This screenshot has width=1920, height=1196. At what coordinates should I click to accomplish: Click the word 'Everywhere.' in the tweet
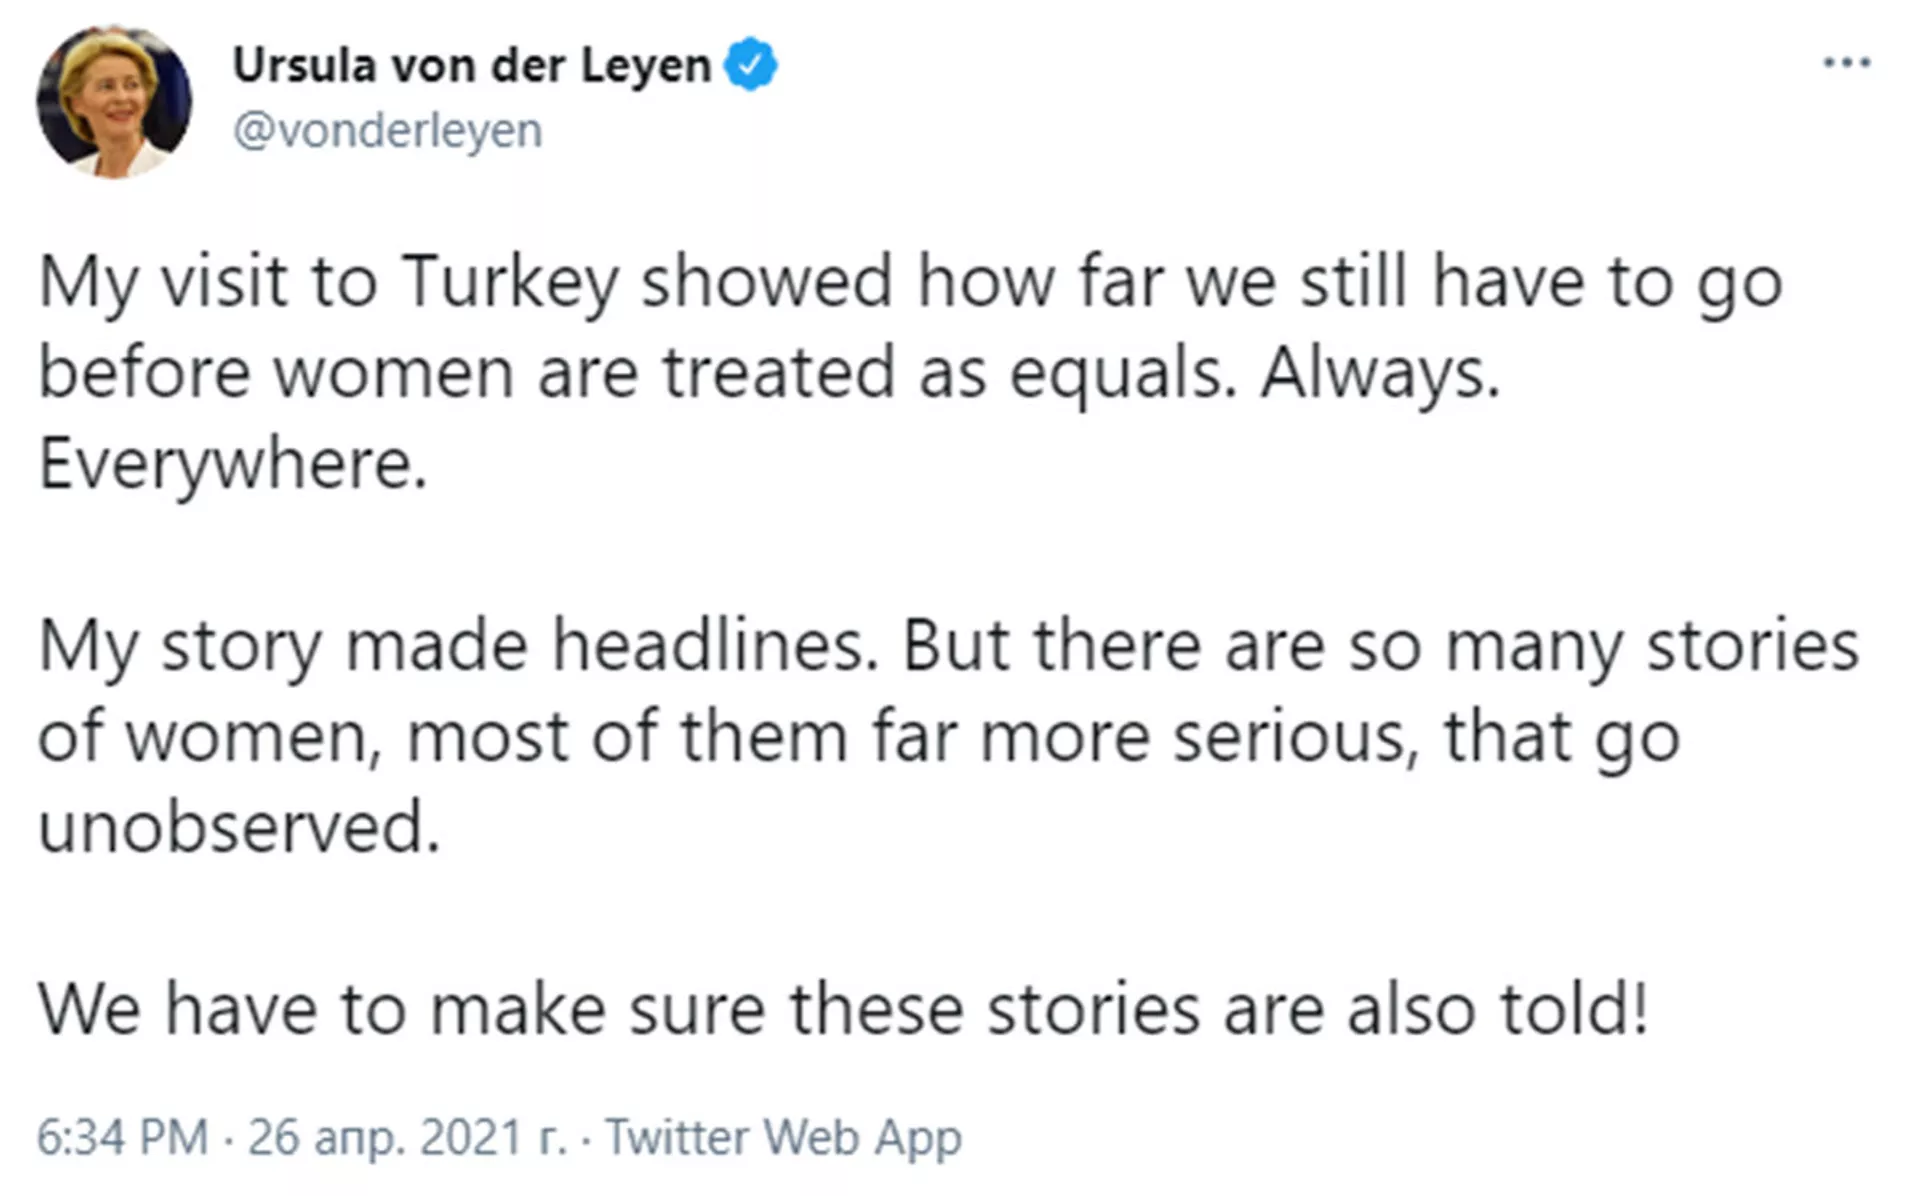[233, 464]
